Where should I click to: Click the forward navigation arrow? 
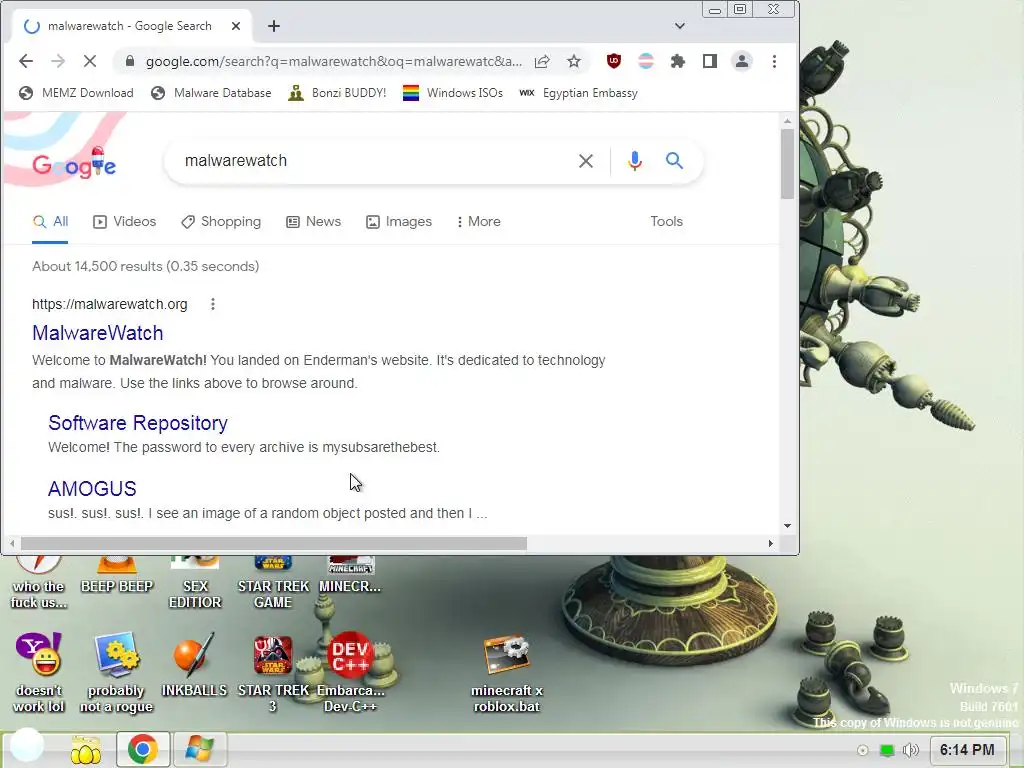(57, 61)
